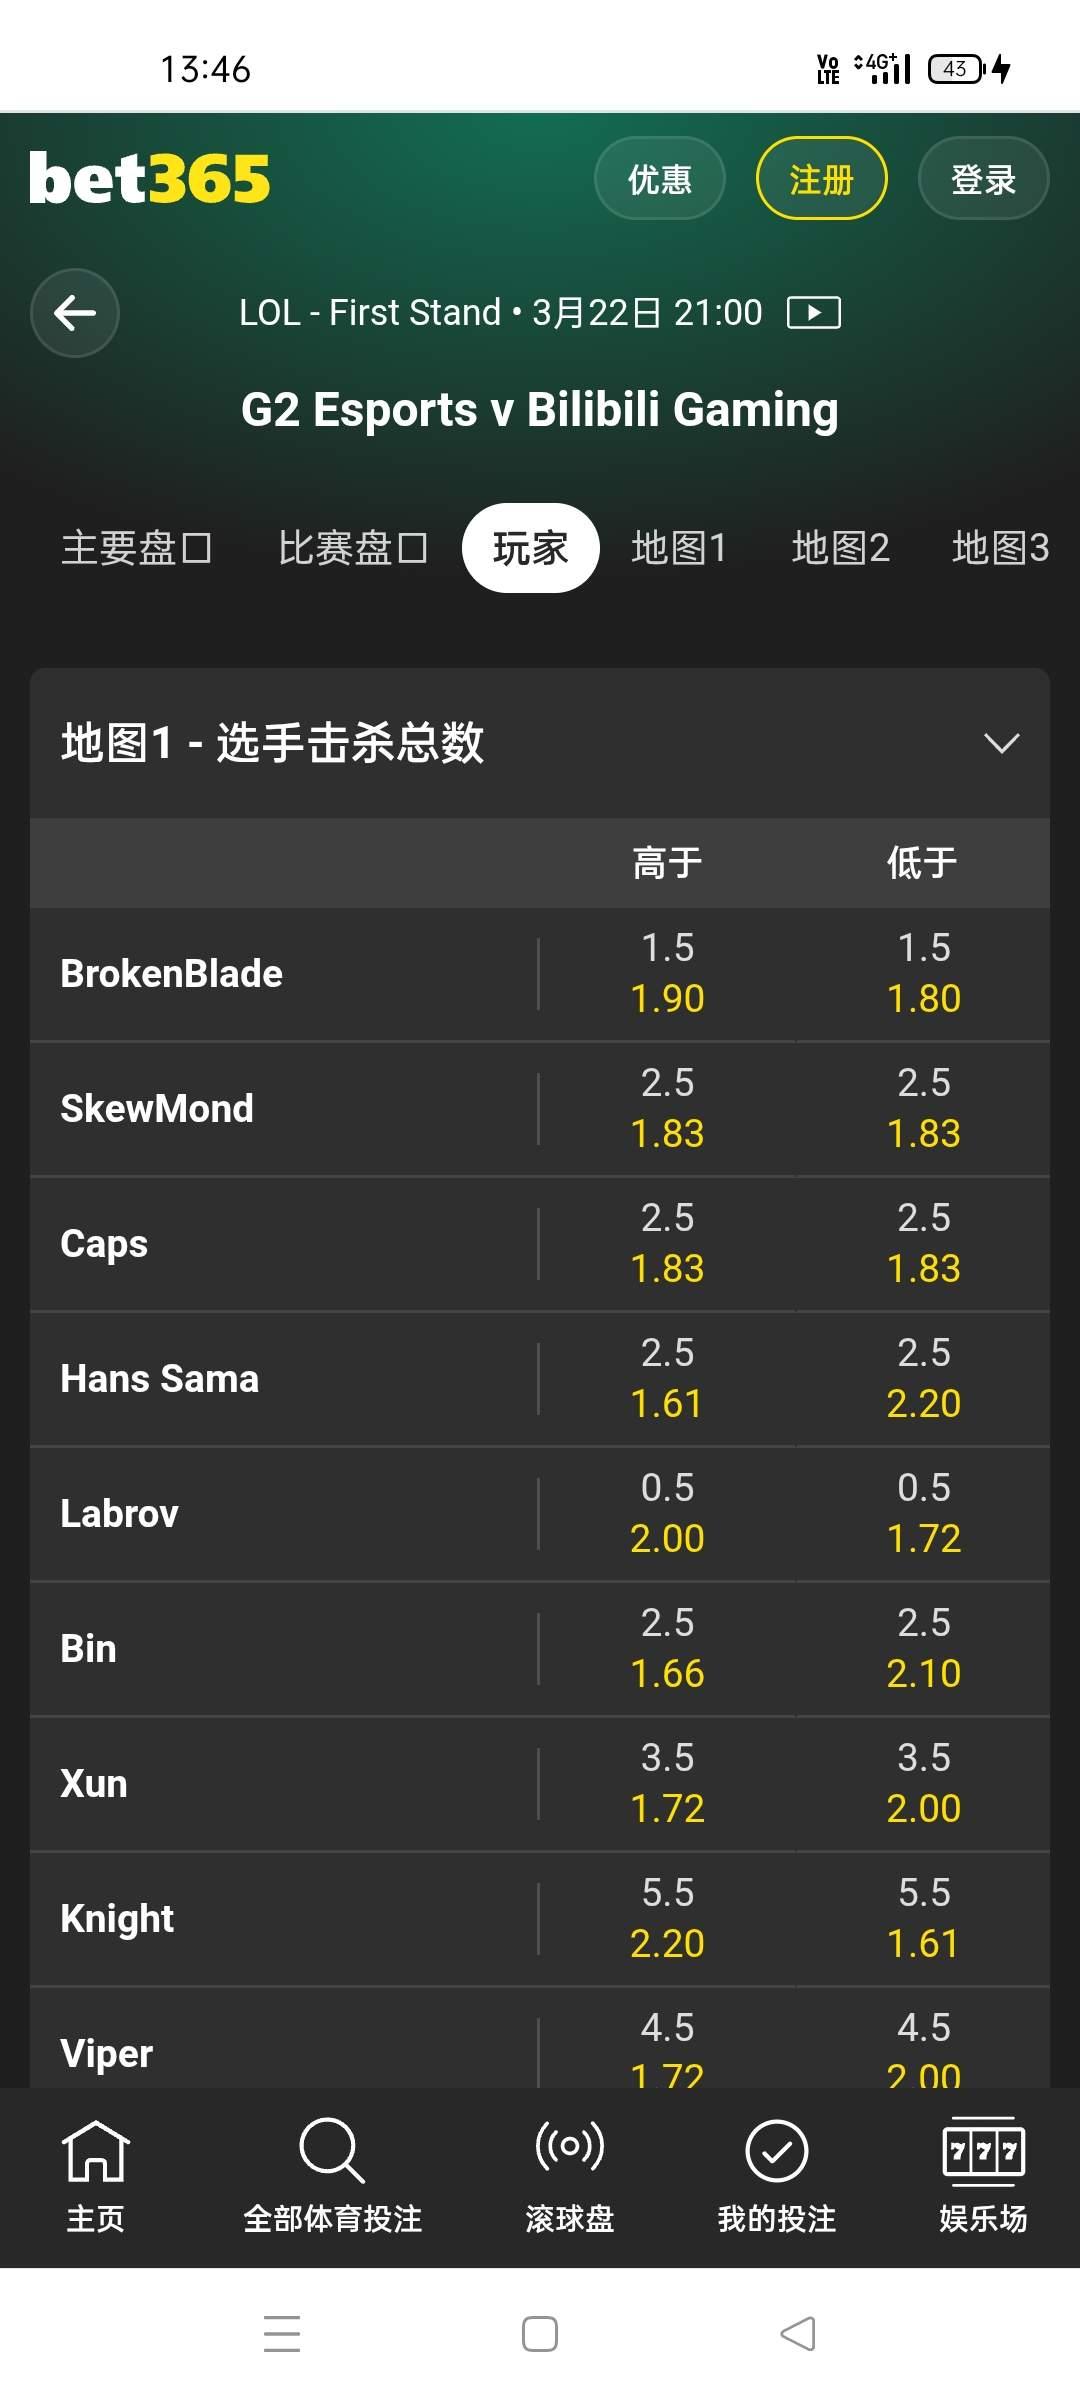Switch to the 地图2 tab

coord(840,548)
